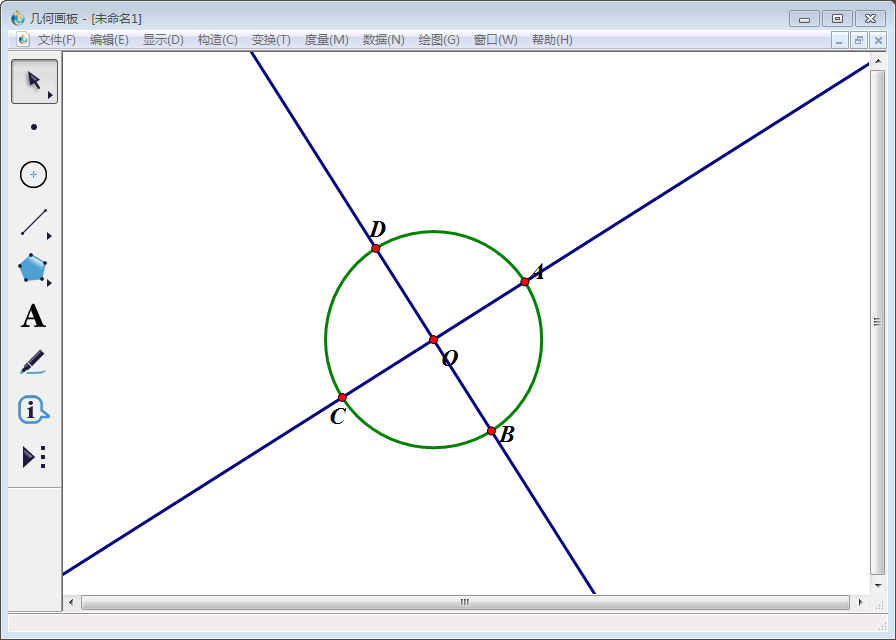Open the 帮助(H) menu
This screenshot has width=896, height=640.
pyautogui.click(x=552, y=40)
